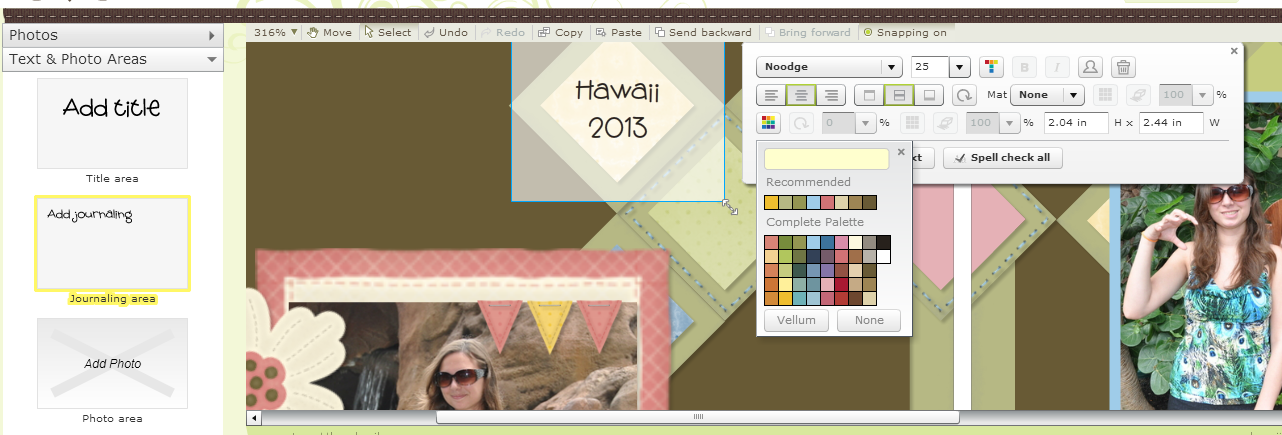Select the Add title thumbnail
Image resolution: width=1282 pixels, height=435 pixels.
[x=112, y=123]
